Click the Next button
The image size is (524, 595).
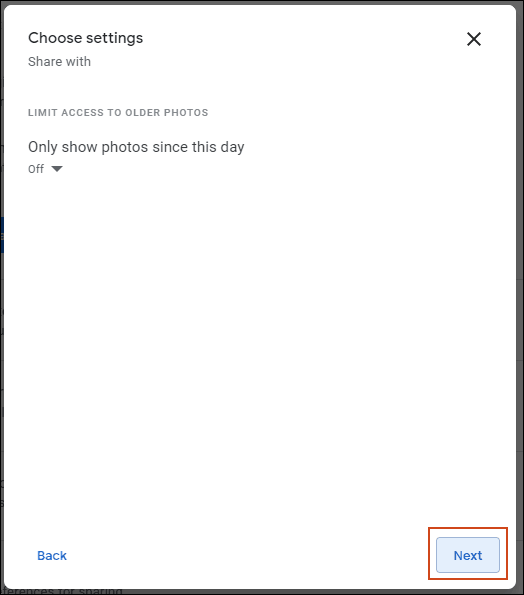pos(467,555)
